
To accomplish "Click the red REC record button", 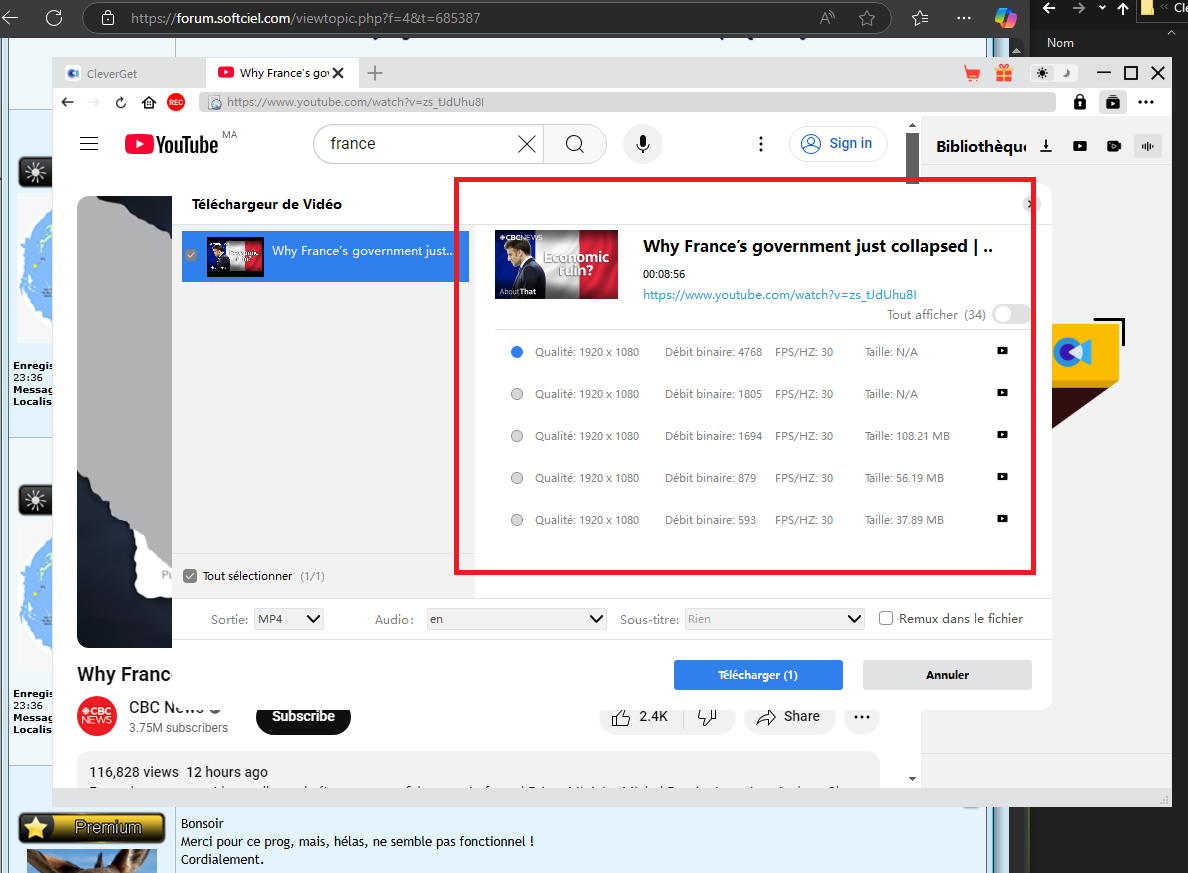I will (176, 102).
